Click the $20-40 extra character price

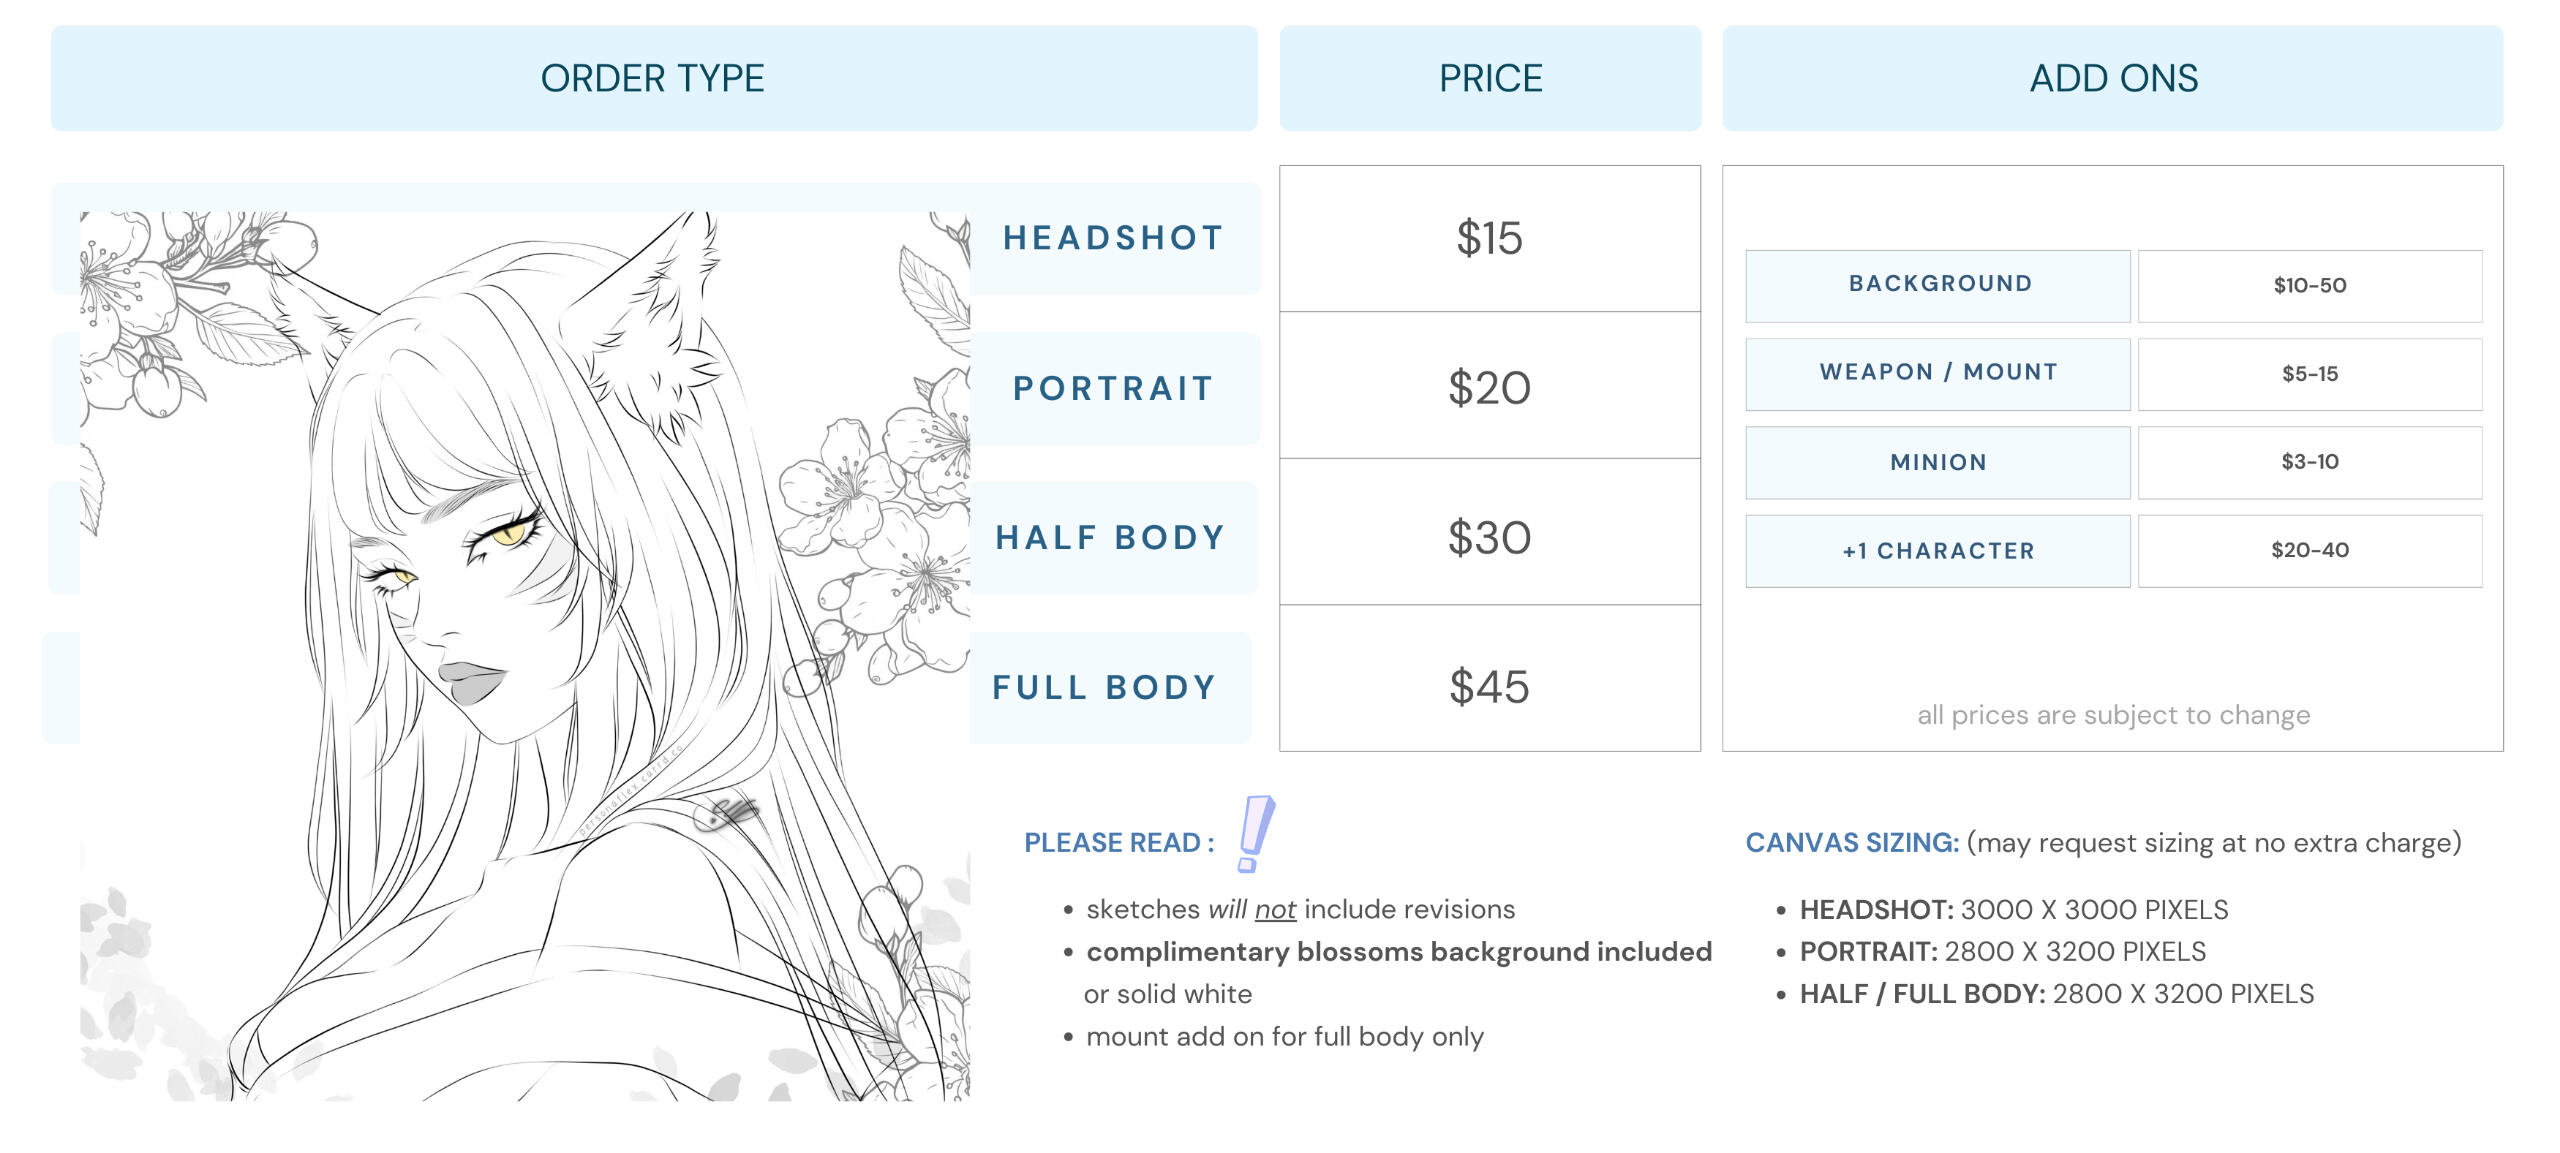click(2310, 551)
